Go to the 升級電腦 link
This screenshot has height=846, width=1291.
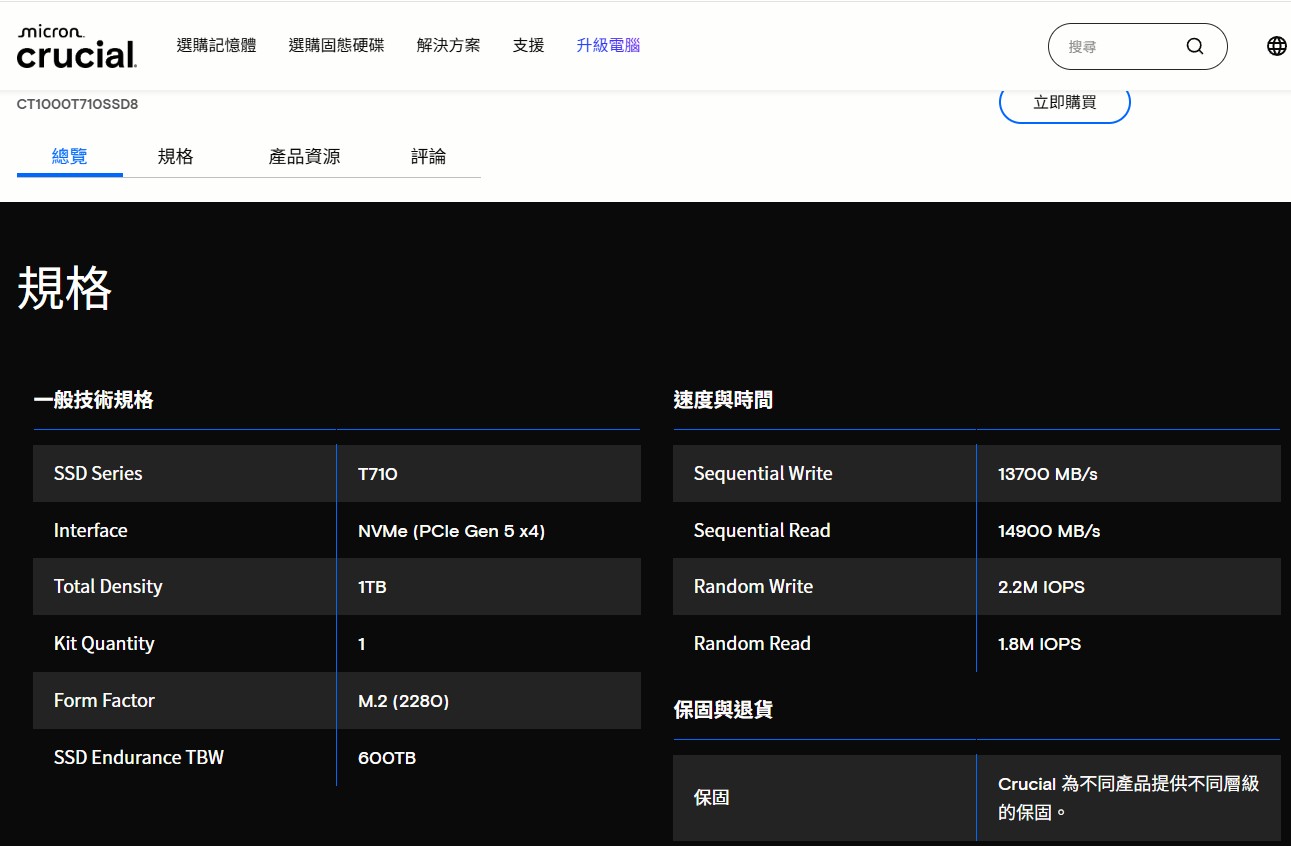608,45
